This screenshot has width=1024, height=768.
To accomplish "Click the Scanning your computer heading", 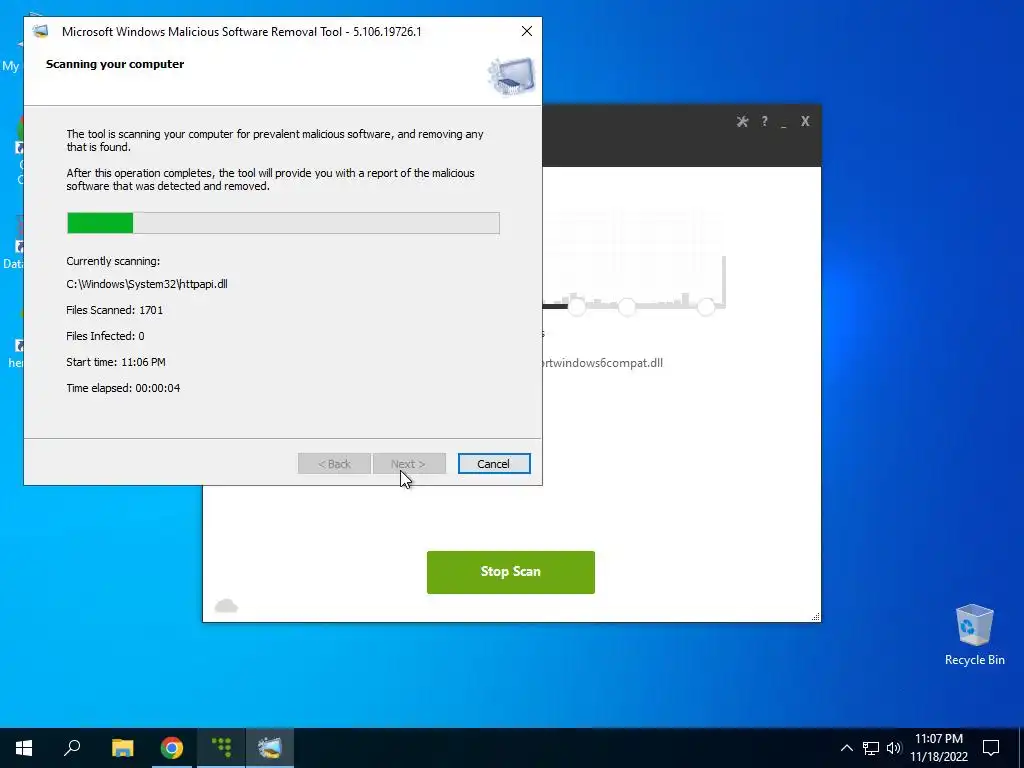I will 115,64.
